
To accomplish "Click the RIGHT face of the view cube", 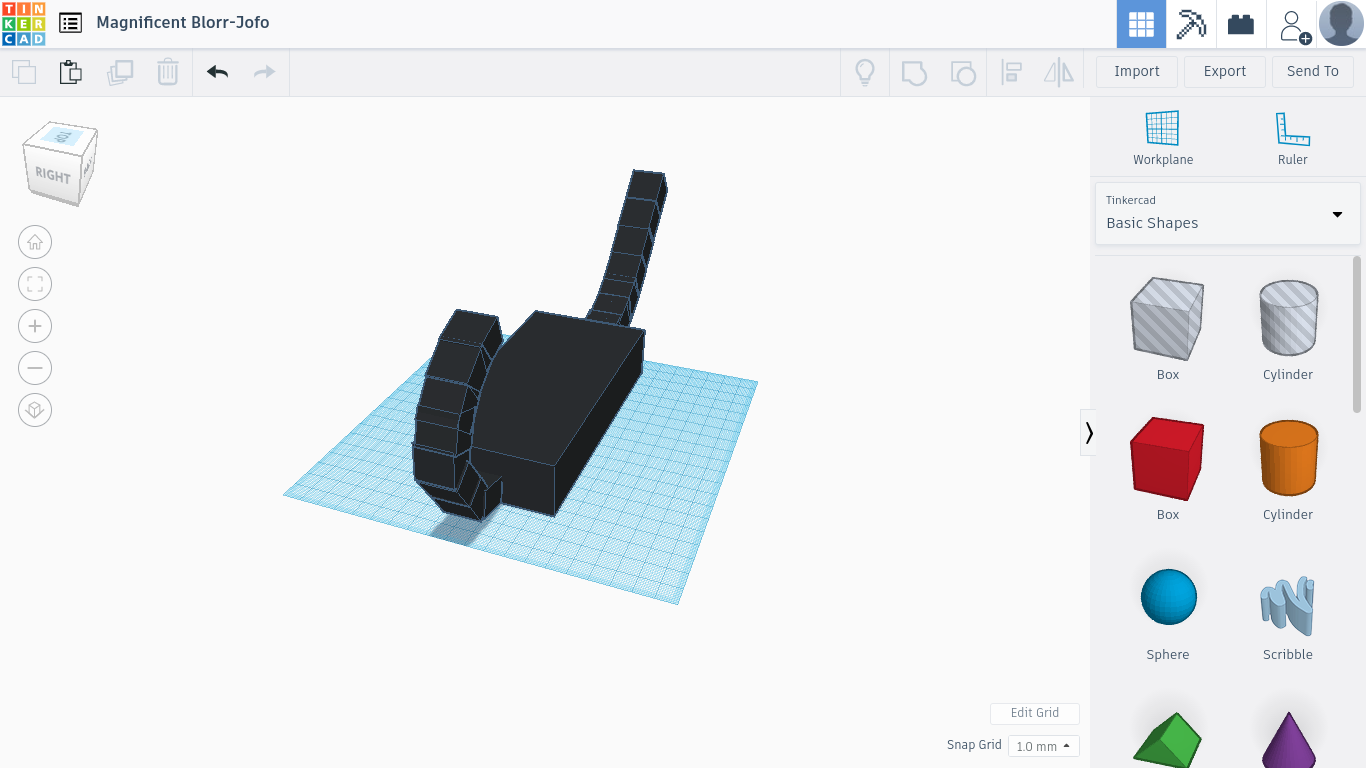I will click(x=52, y=176).
